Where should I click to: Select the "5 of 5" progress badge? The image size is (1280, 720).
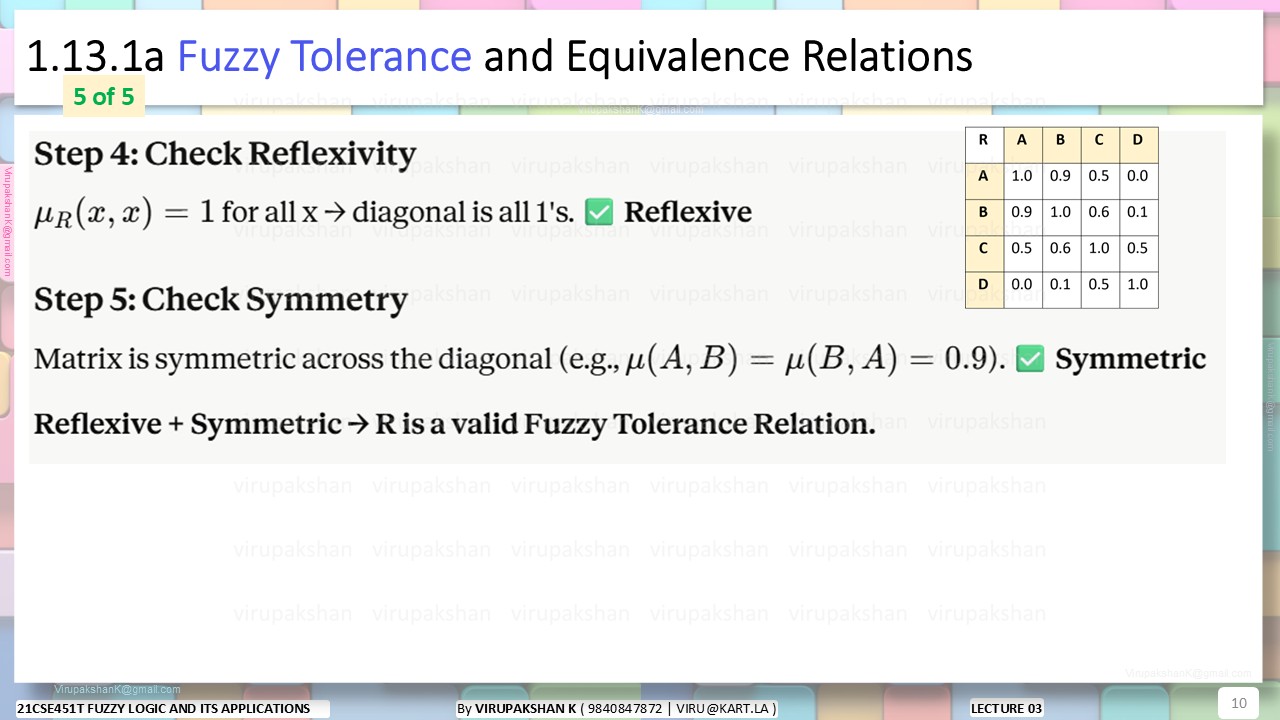click(x=104, y=97)
